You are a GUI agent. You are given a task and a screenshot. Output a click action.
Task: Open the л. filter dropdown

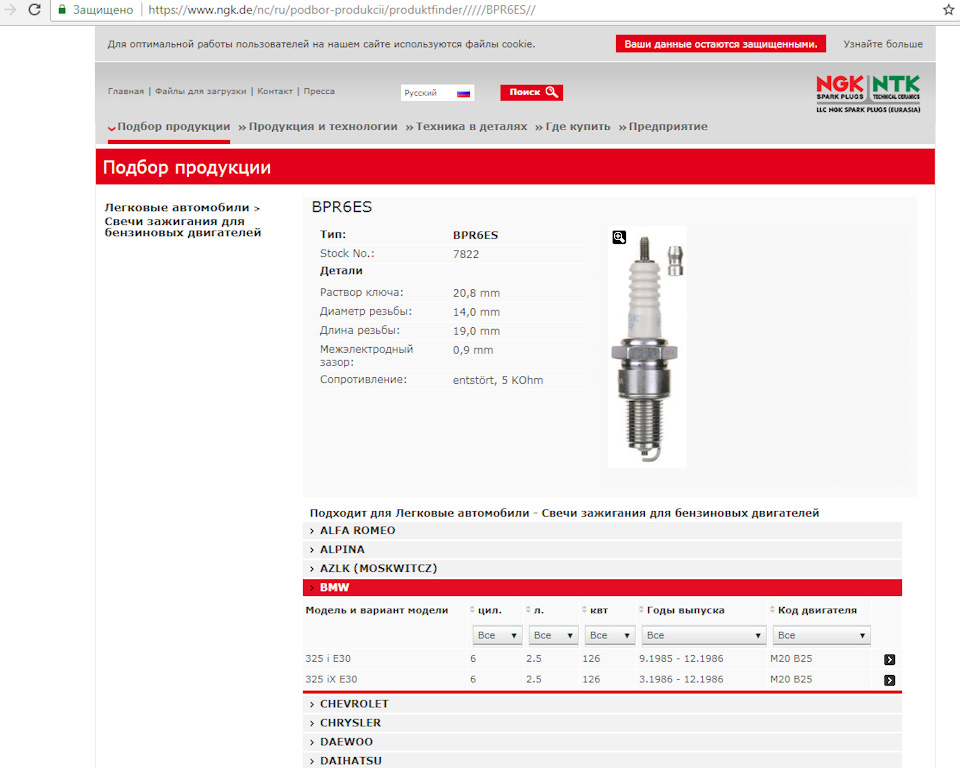click(x=553, y=636)
